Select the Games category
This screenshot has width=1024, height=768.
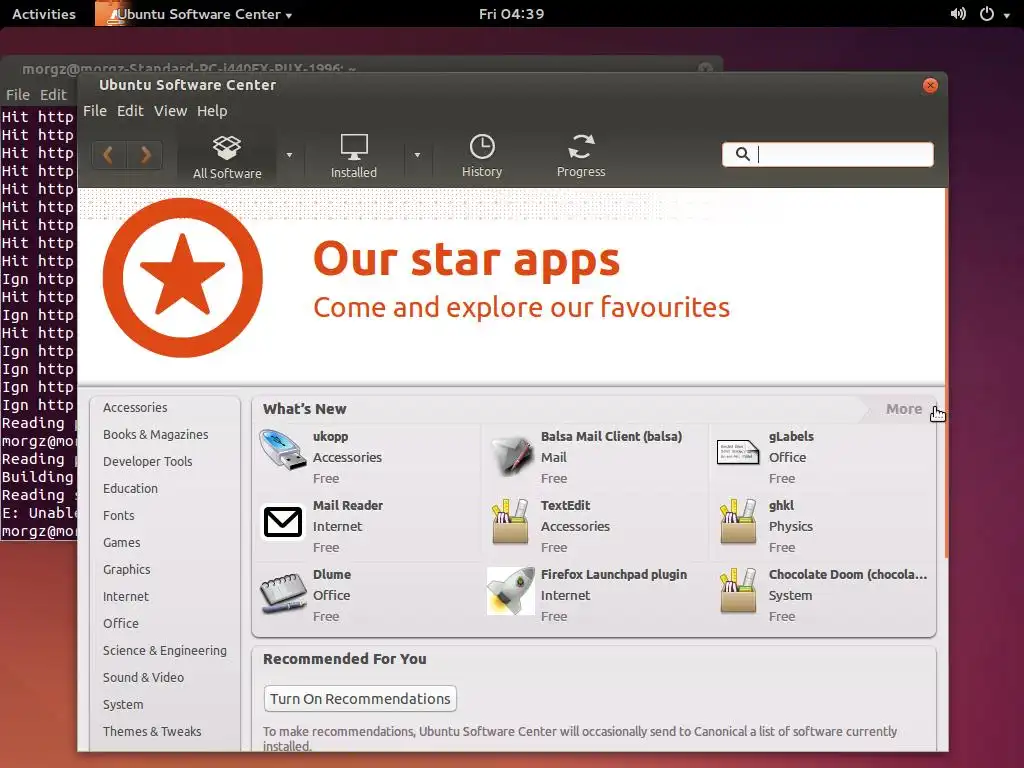[x=121, y=542]
